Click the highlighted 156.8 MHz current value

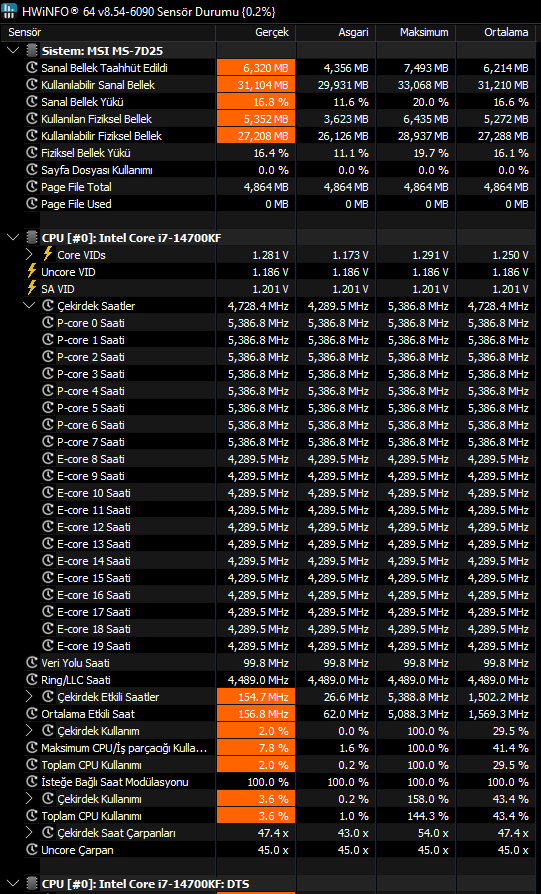point(256,714)
